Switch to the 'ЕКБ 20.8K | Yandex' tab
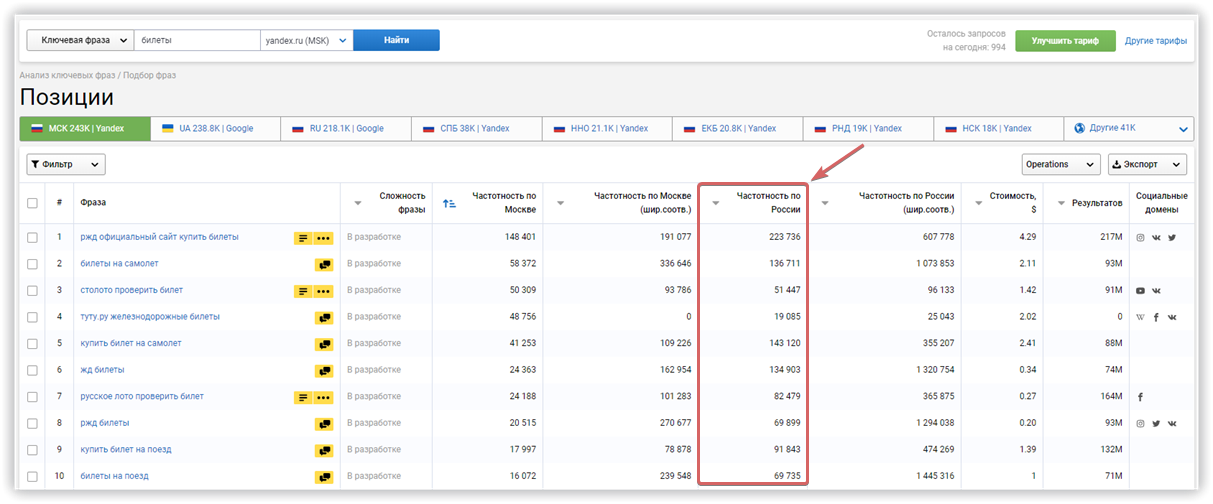The width and height of the screenshot is (1213, 504). pyautogui.click(x=737, y=128)
